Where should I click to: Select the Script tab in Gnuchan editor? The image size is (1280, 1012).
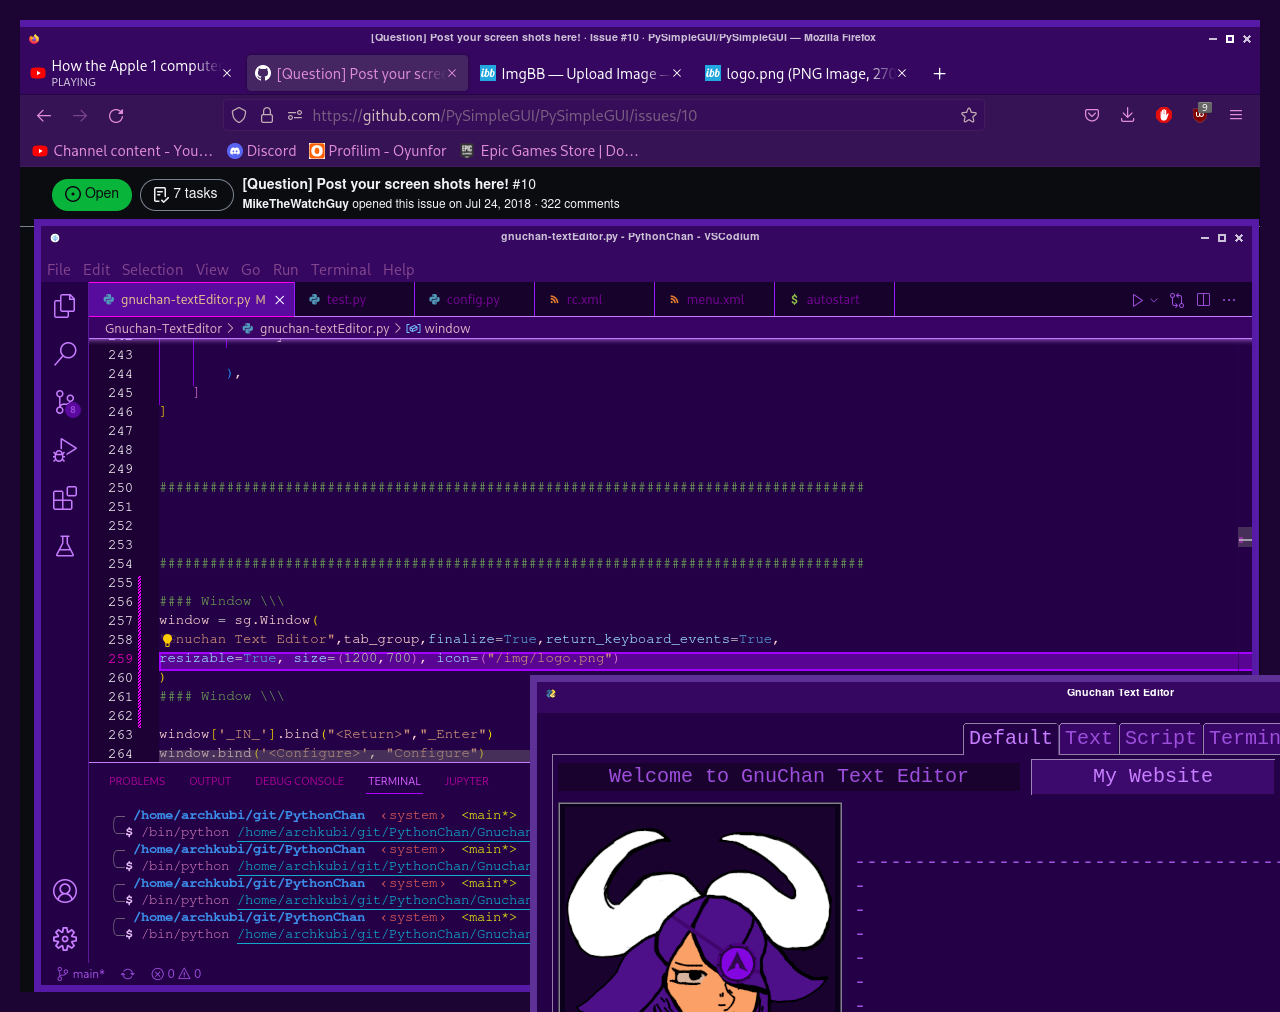click(x=1159, y=738)
